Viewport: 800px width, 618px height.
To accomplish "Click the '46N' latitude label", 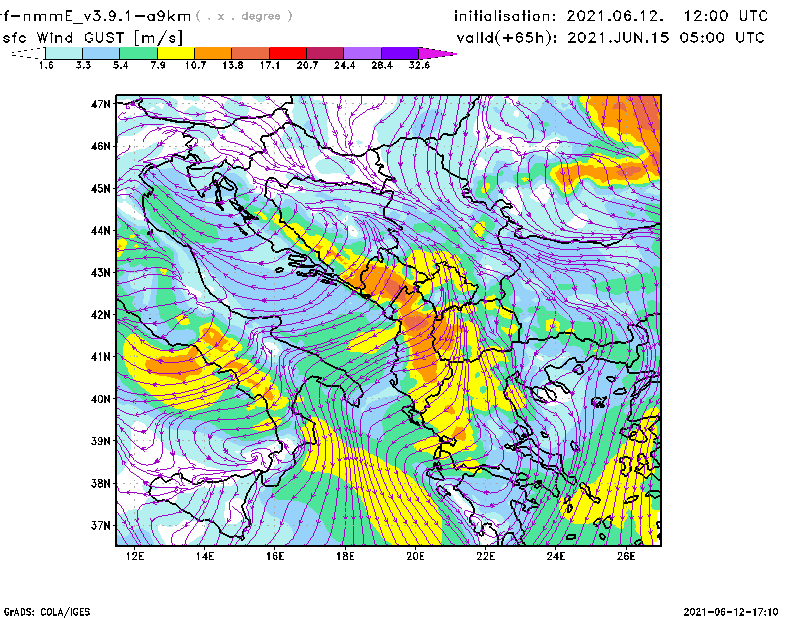I will (x=101, y=146).
